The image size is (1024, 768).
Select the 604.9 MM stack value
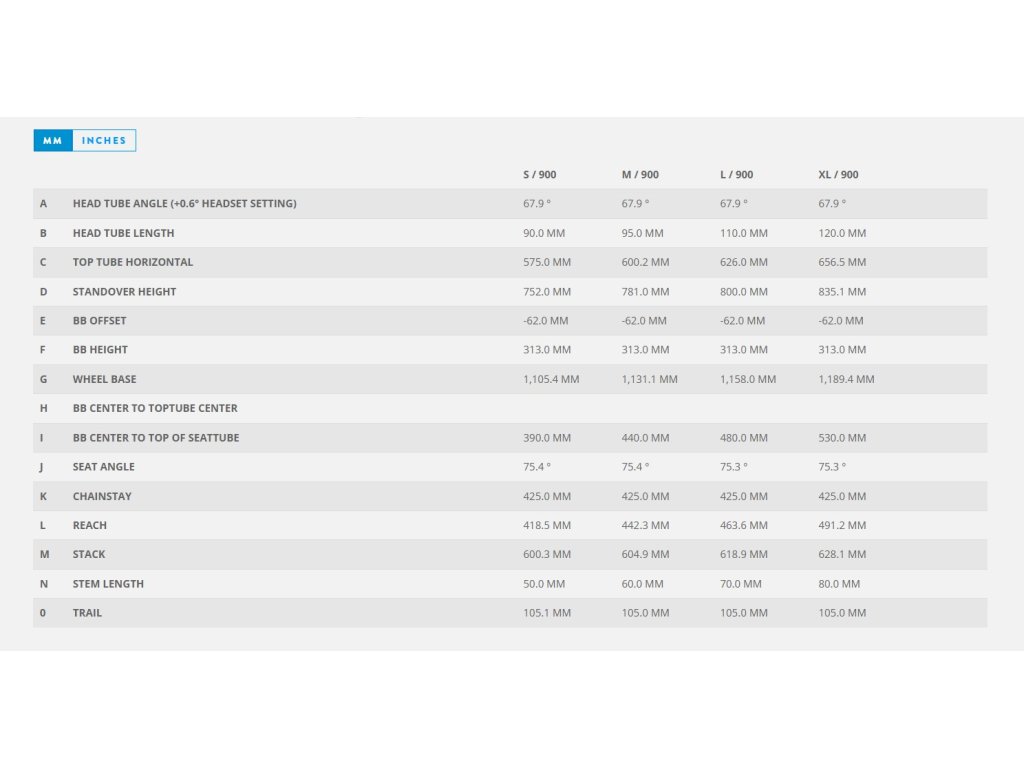pos(645,554)
